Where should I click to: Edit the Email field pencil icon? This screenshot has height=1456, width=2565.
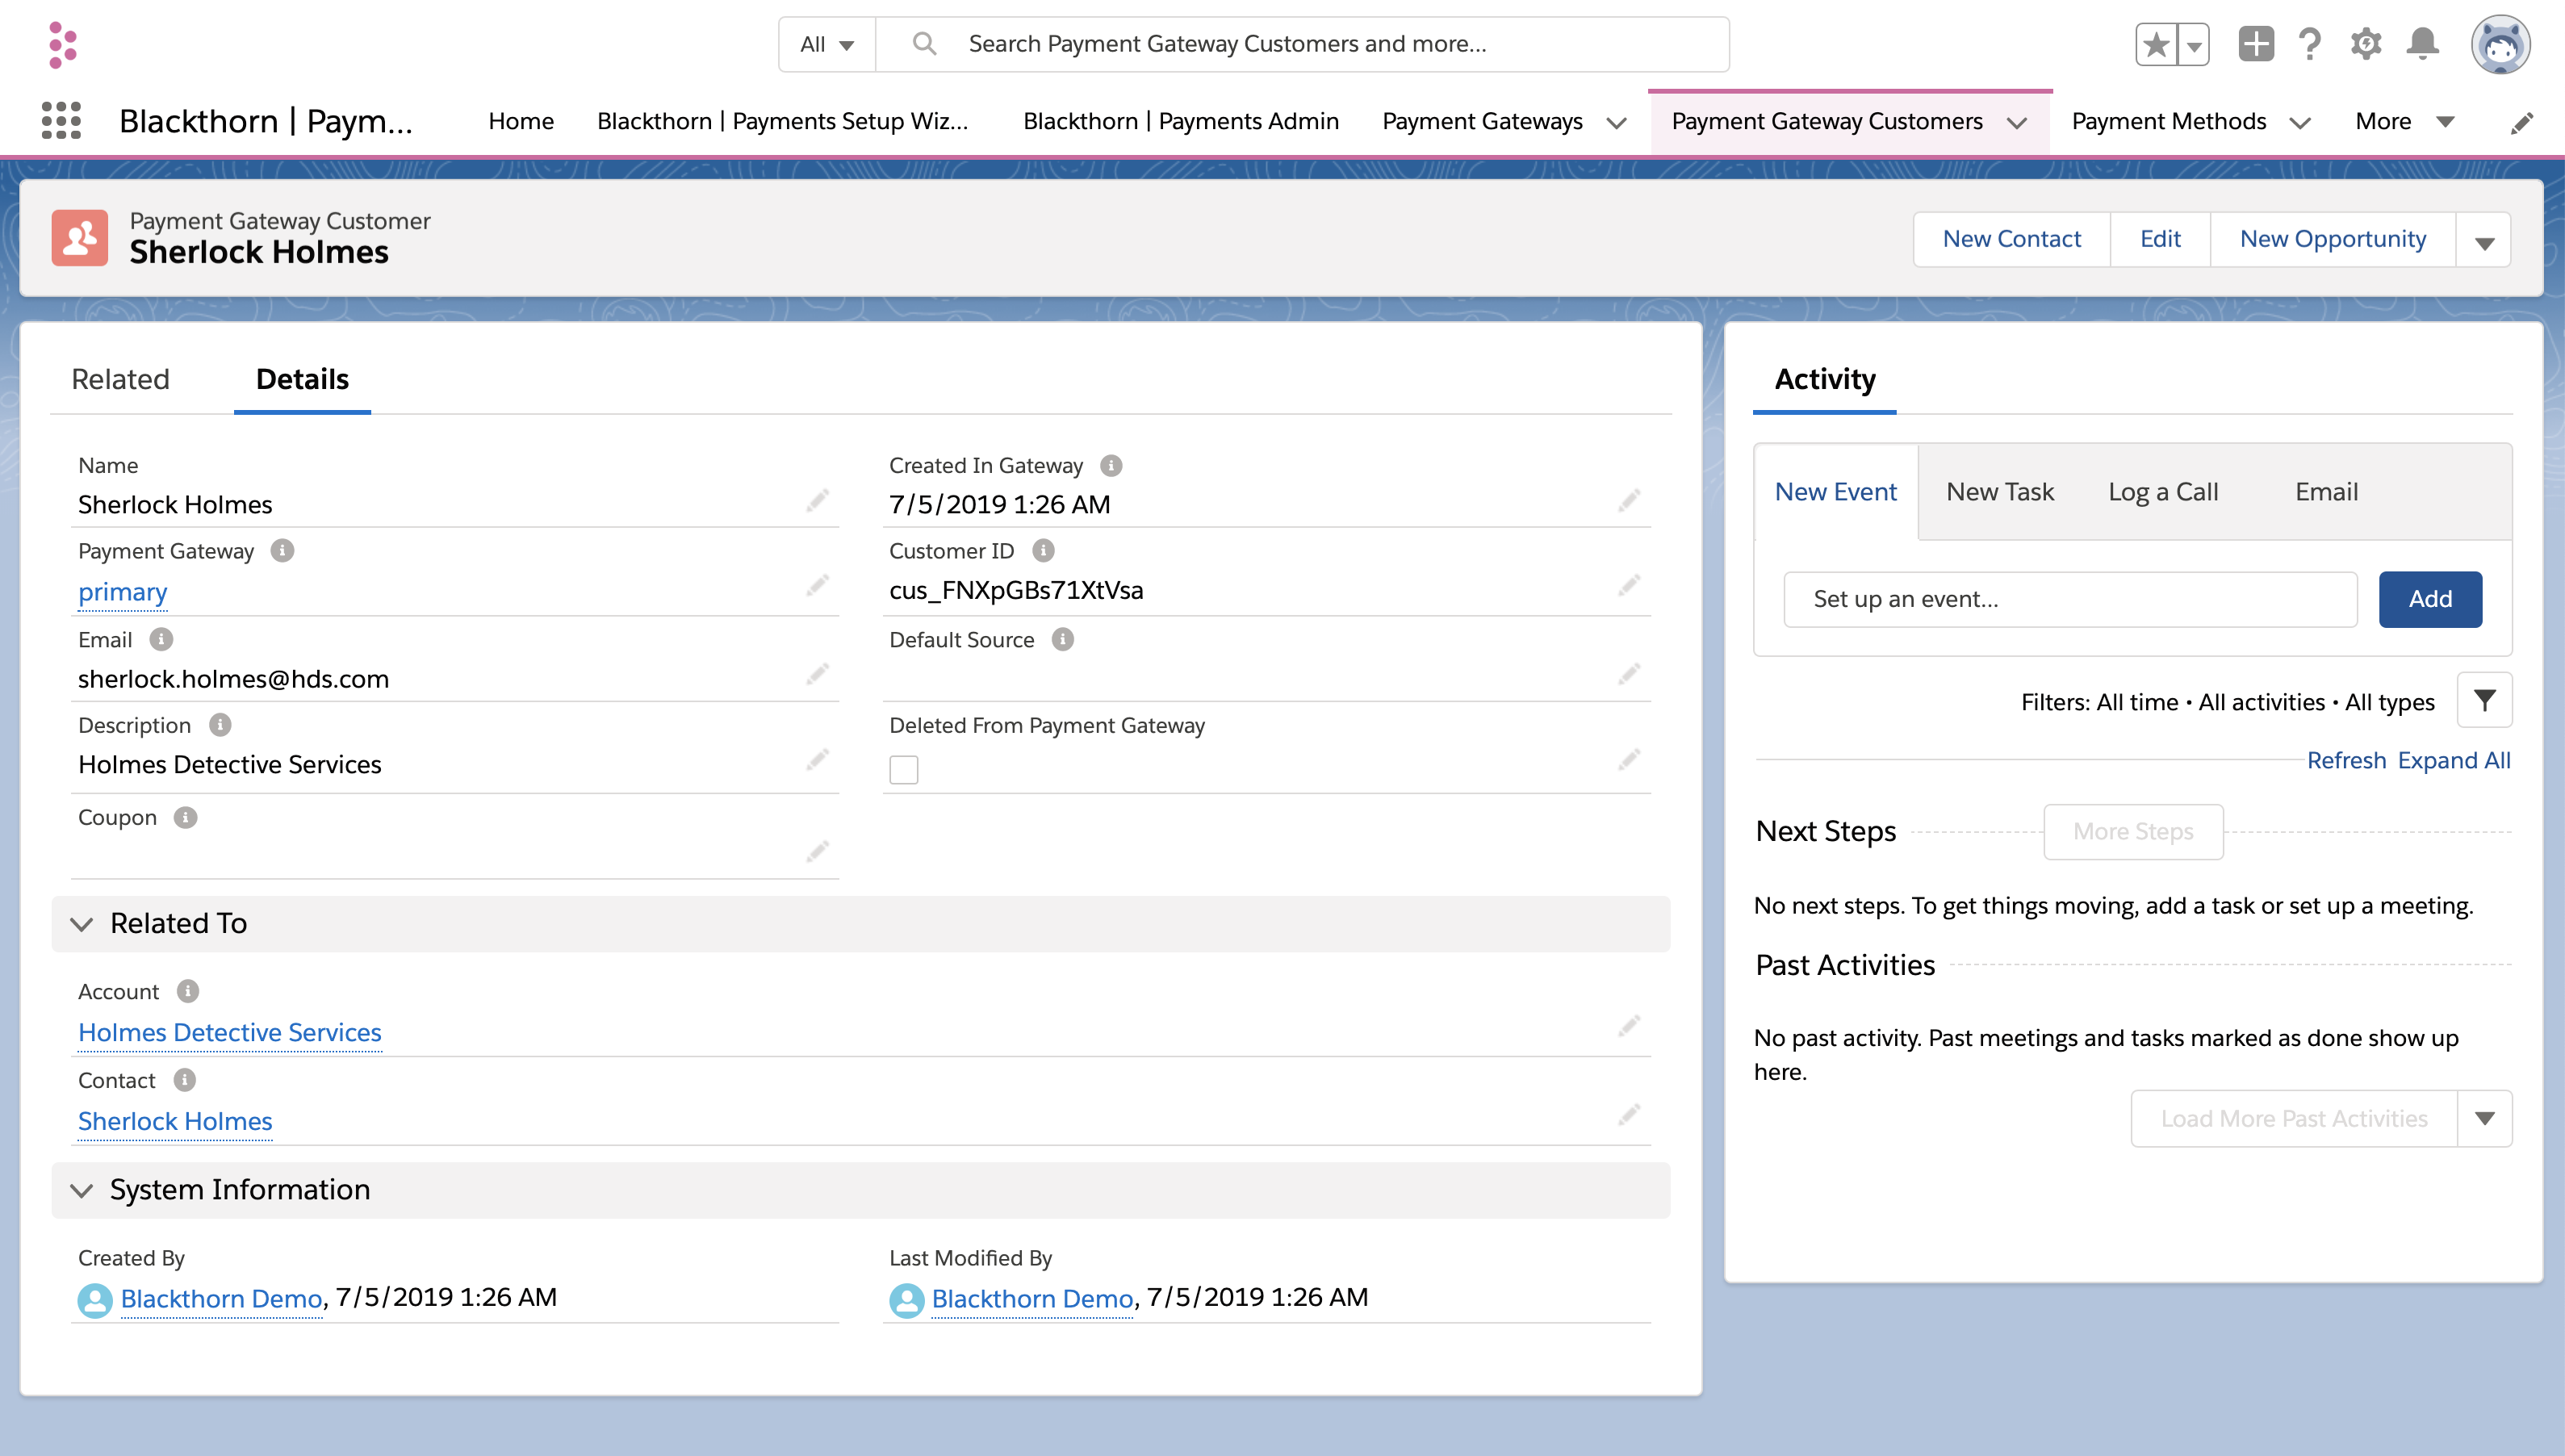tap(817, 674)
